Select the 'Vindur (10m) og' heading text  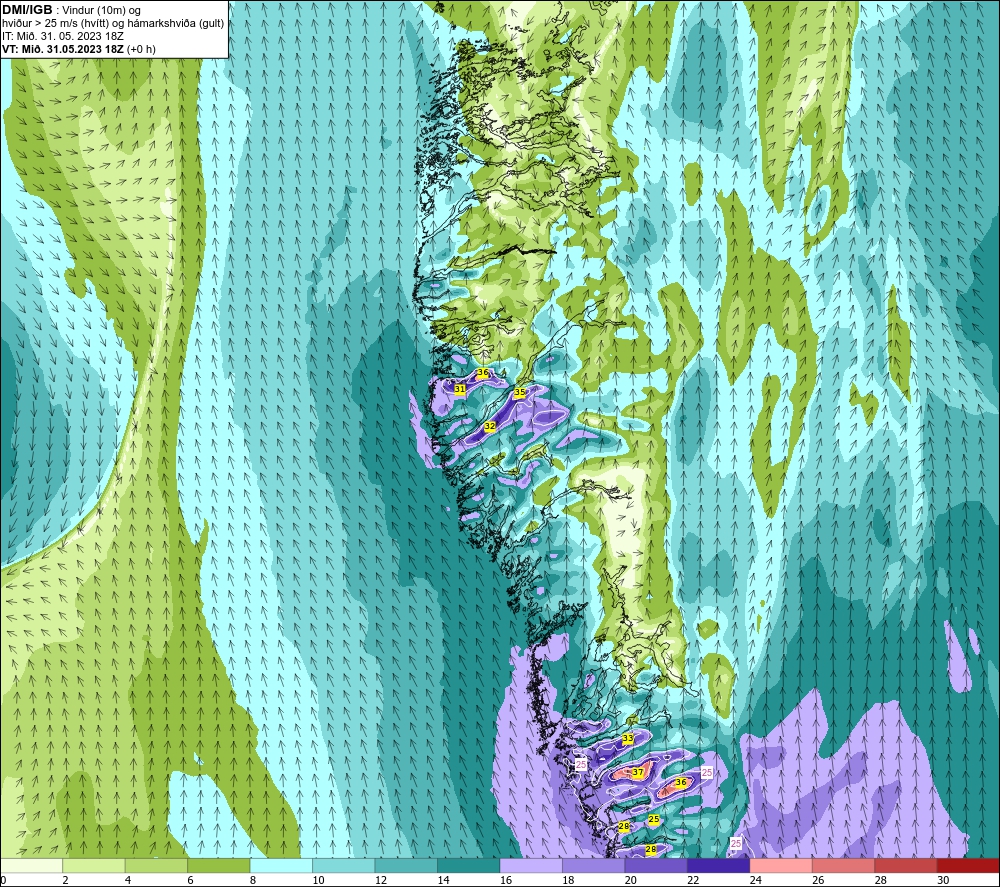101,10
